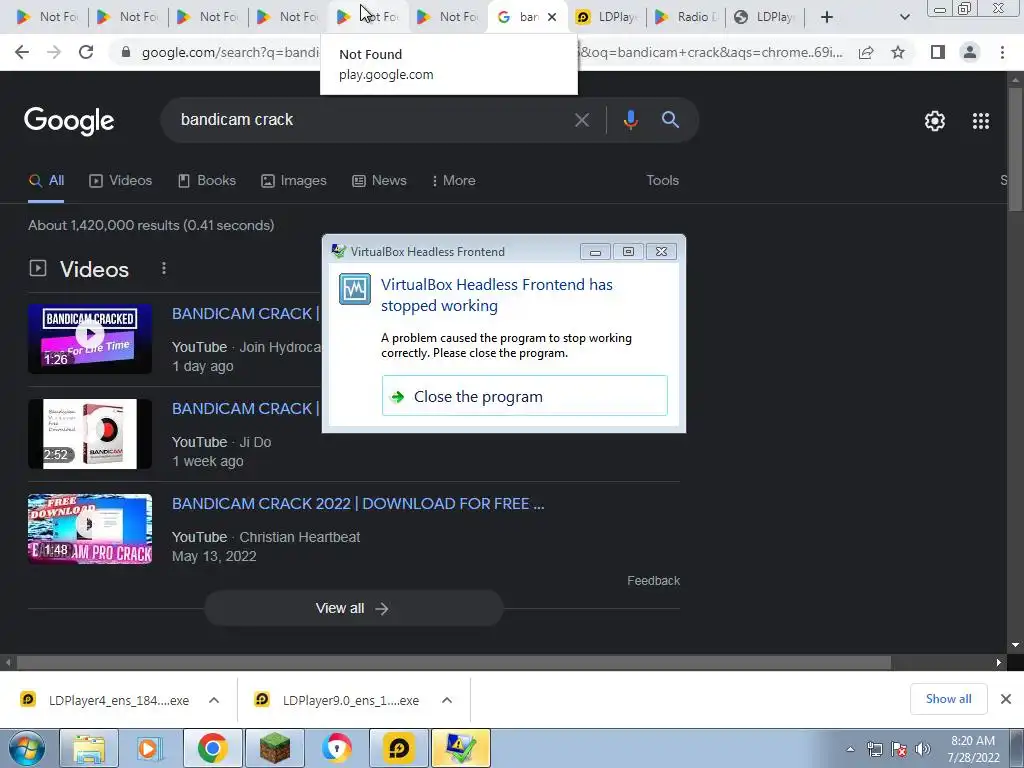Show hidden system tray icons
The image size is (1024, 768).
[x=850, y=749]
